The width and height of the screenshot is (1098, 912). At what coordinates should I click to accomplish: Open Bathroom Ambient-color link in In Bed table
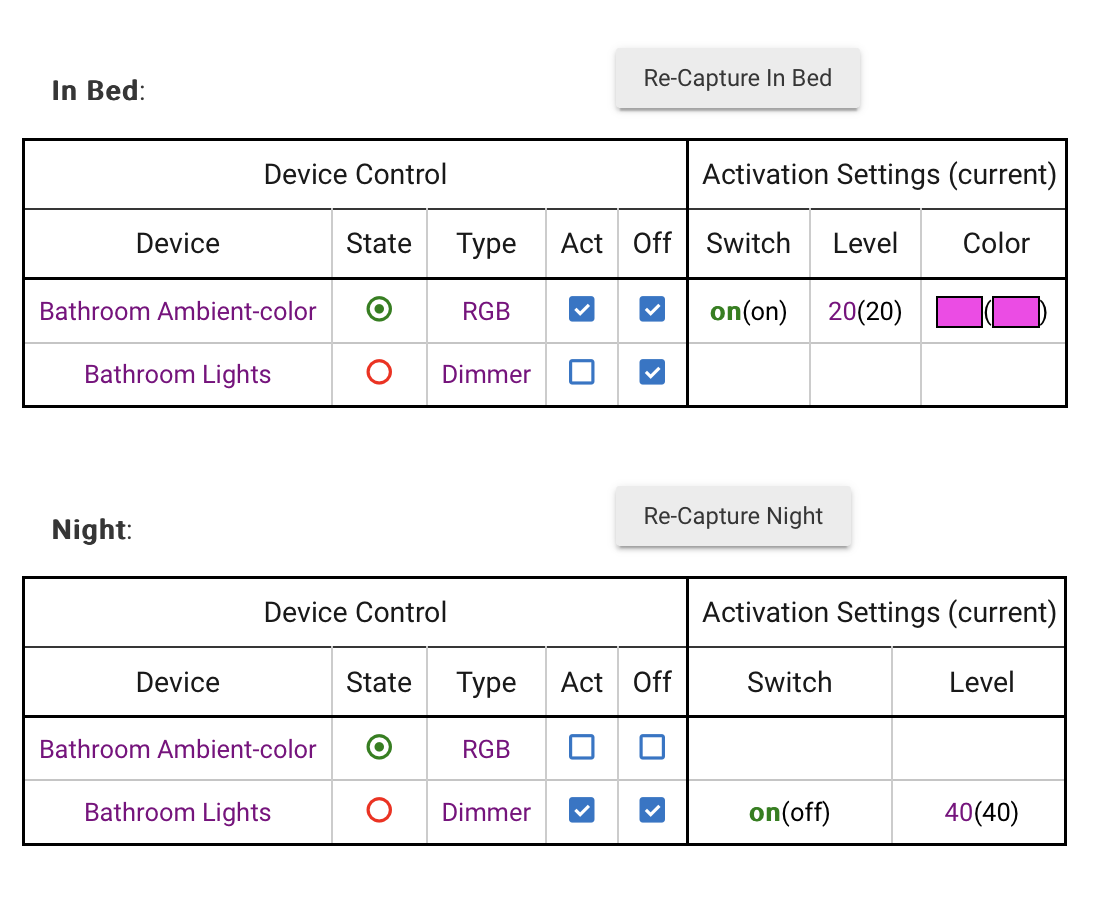click(178, 311)
